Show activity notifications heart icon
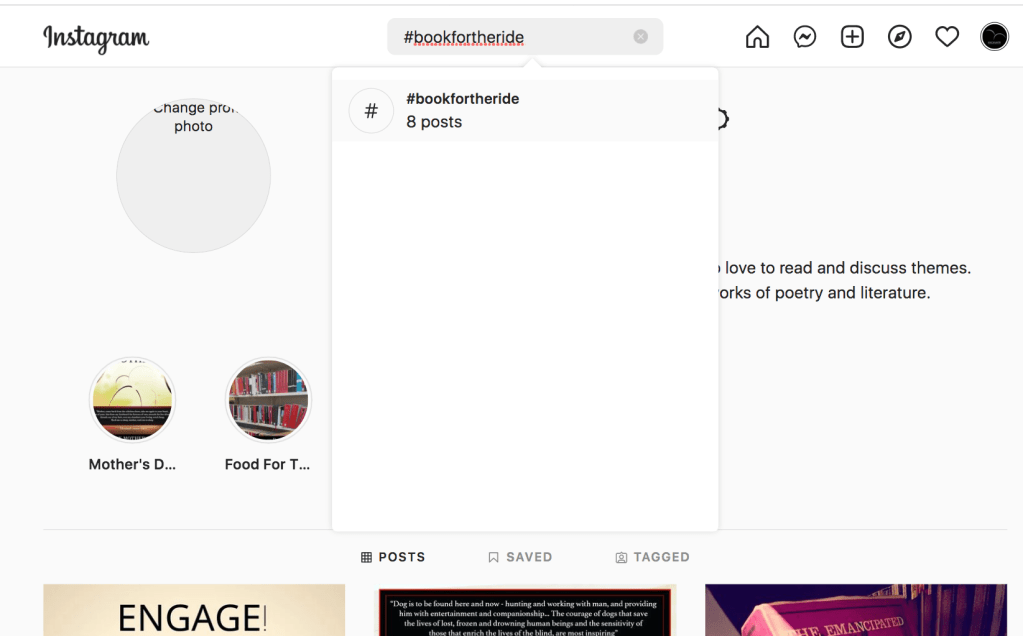The width and height of the screenshot is (1023, 636). (x=947, y=37)
